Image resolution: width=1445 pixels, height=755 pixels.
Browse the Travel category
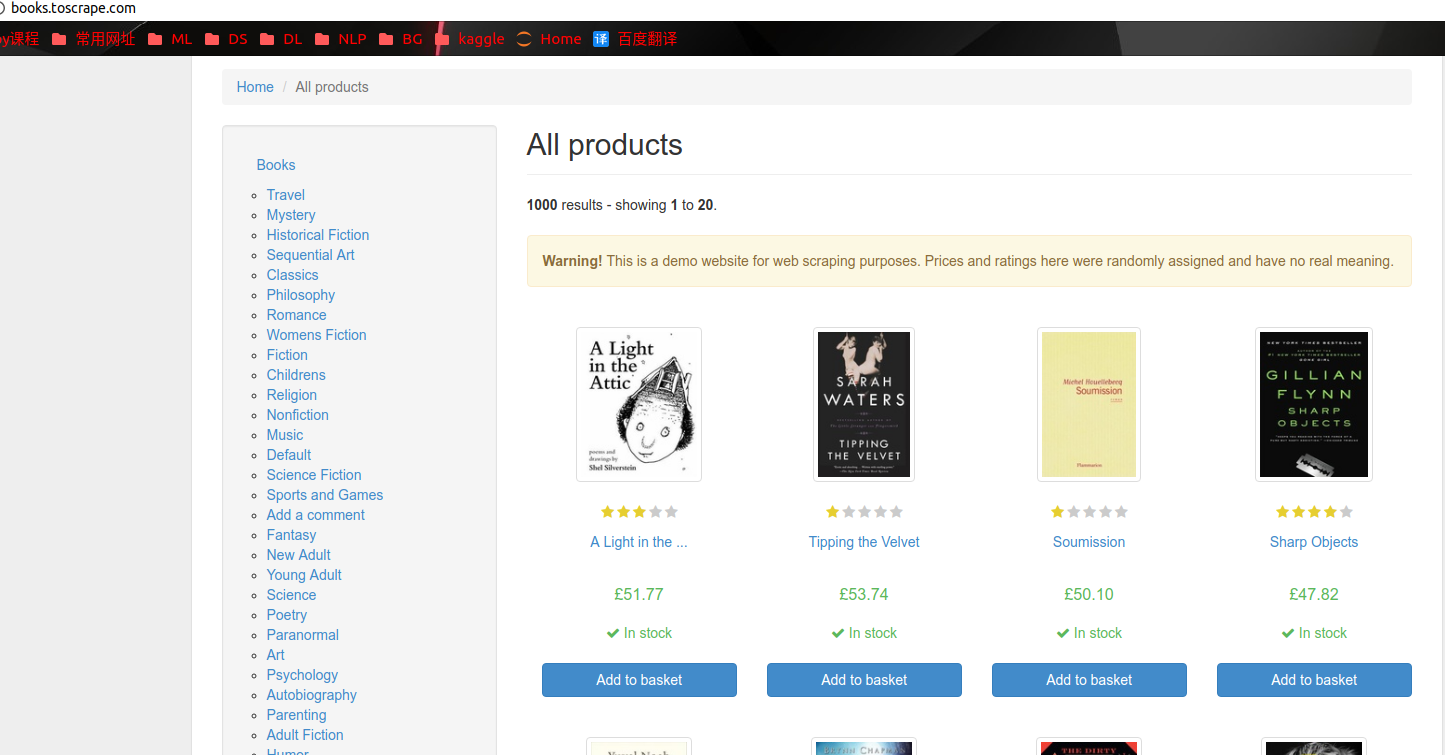(x=285, y=195)
